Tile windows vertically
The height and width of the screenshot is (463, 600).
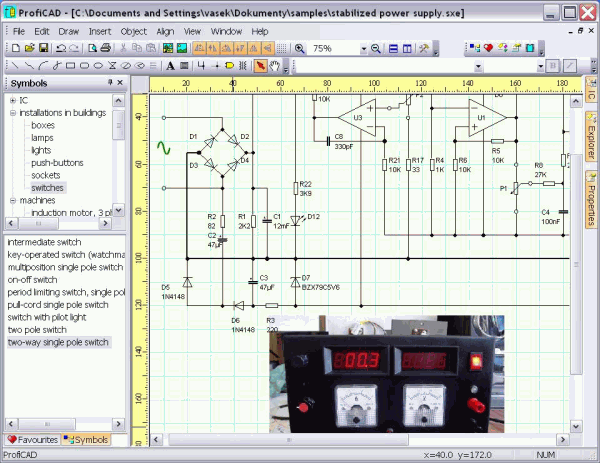(x=407, y=49)
